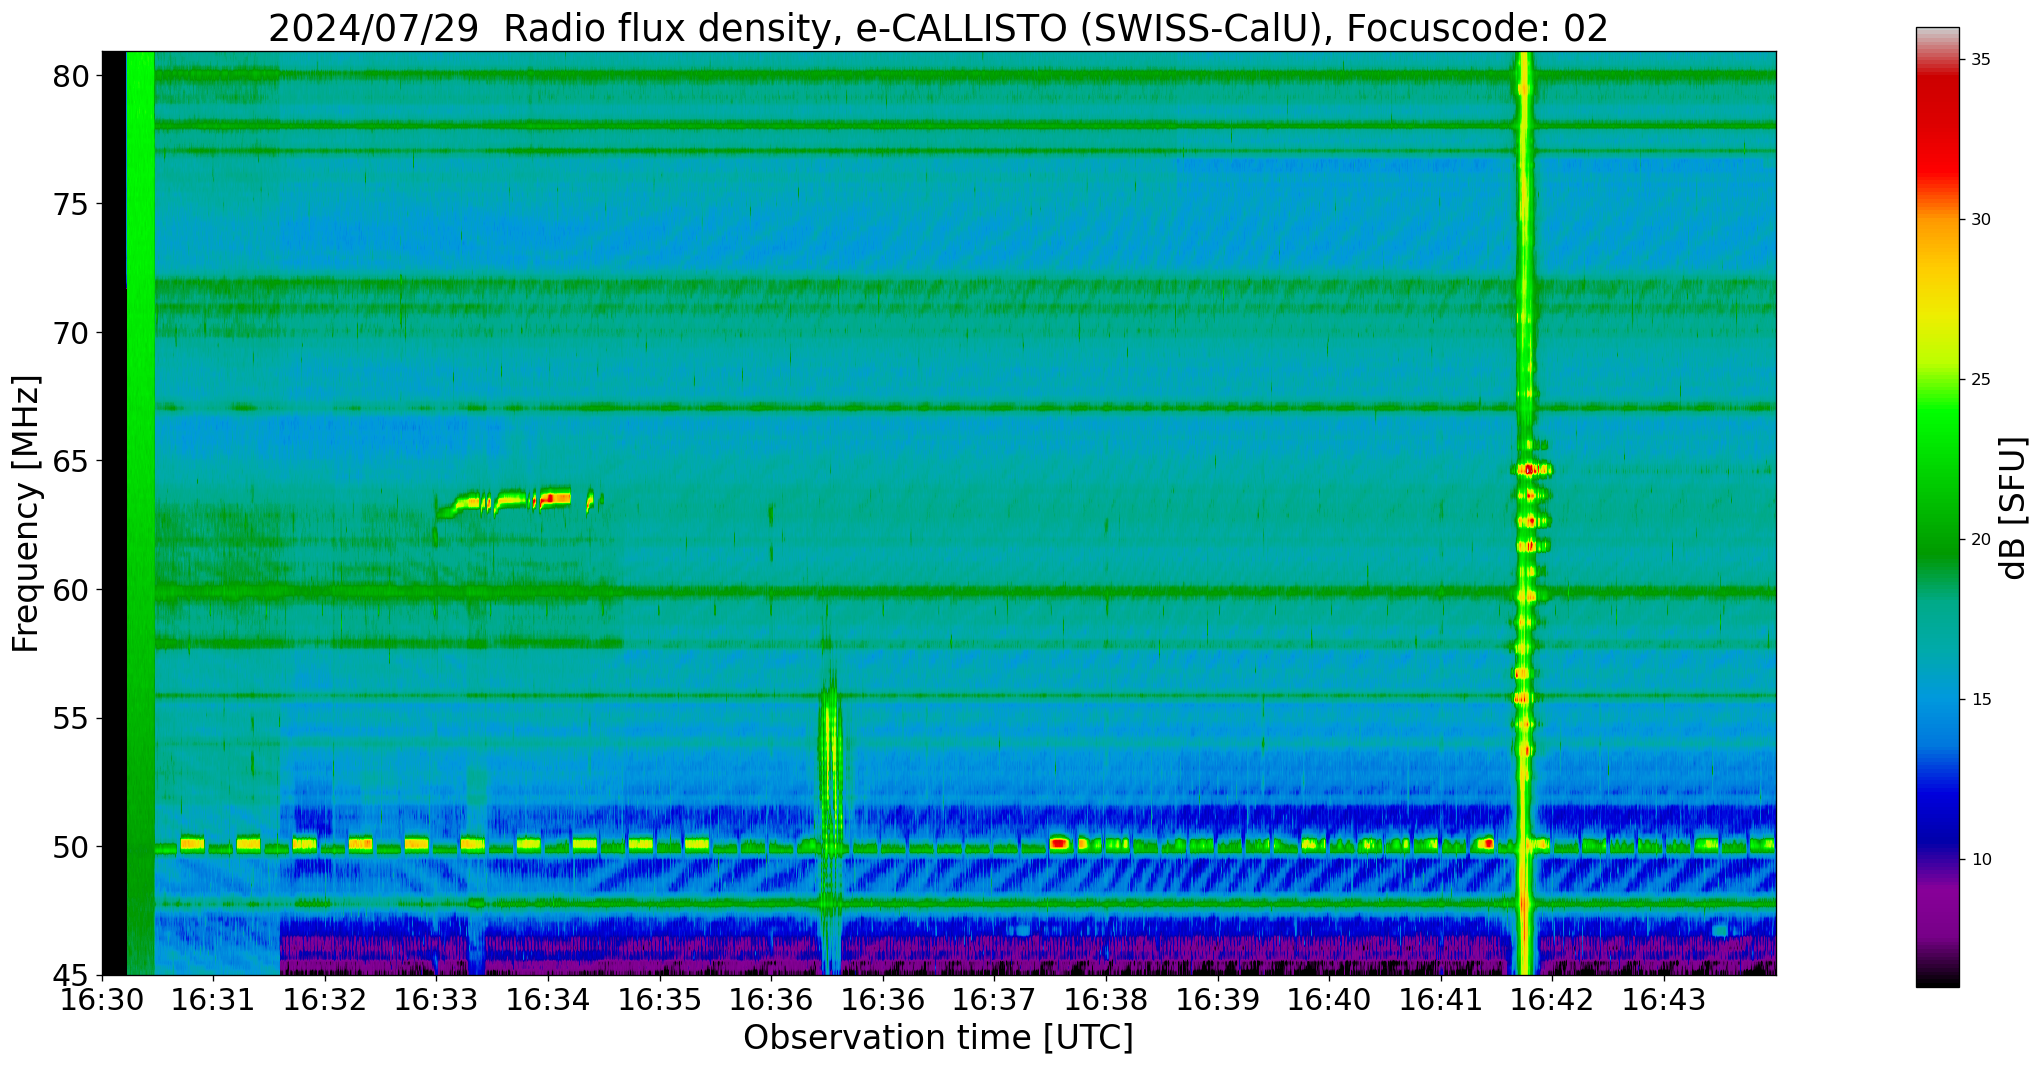The height and width of the screenshot is (1067, 2043).
Task: Click the purple section of the colorbar
Action: (1938, 905)
